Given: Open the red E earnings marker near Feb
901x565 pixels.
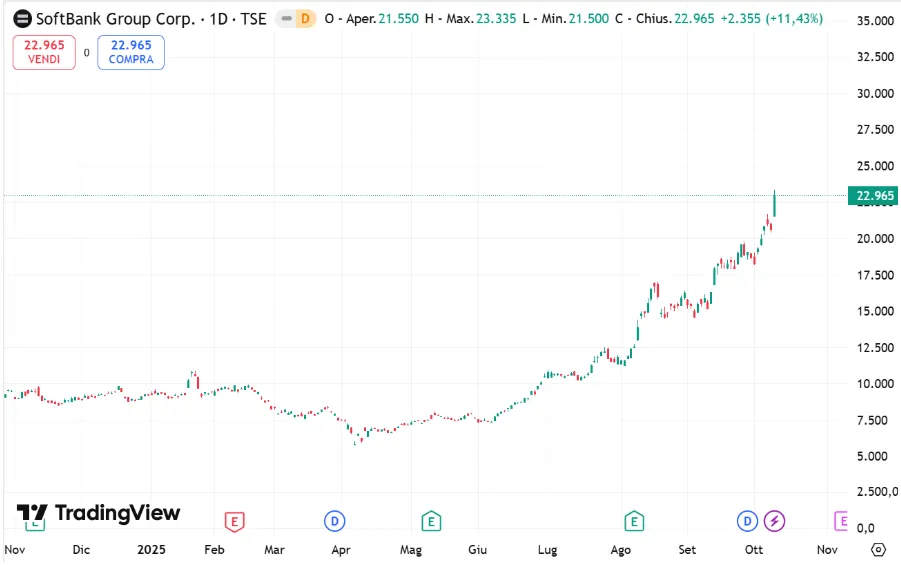Looking at the screenshot, I should tap(234, 521).
